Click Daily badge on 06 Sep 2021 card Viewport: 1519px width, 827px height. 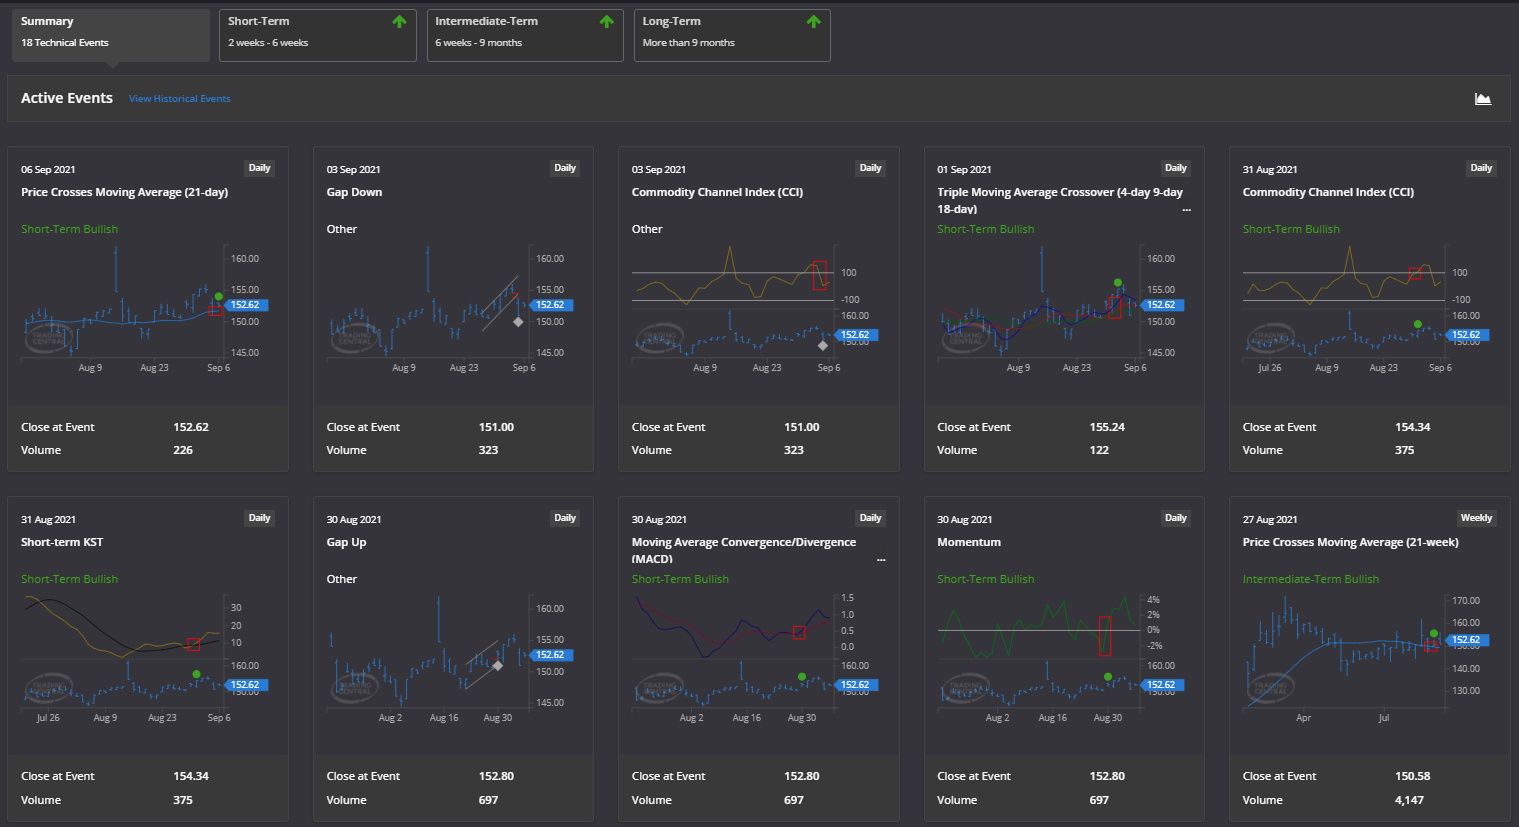coord(260,168)
